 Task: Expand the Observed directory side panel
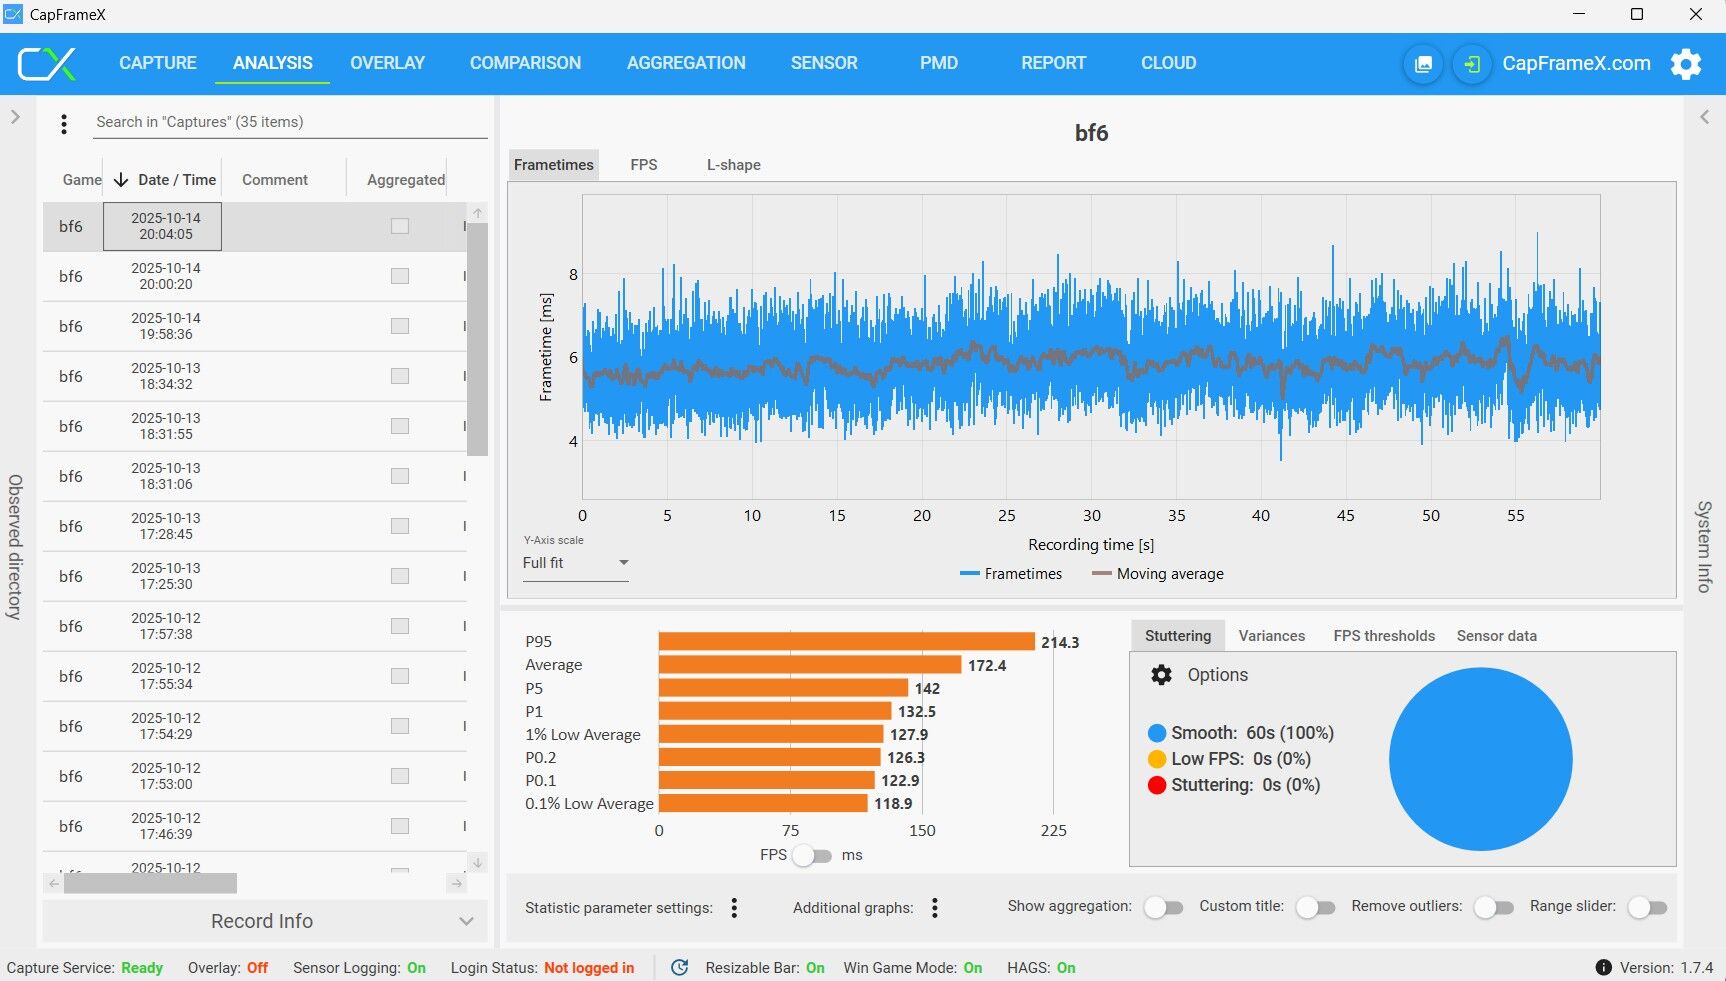point(15,117)
